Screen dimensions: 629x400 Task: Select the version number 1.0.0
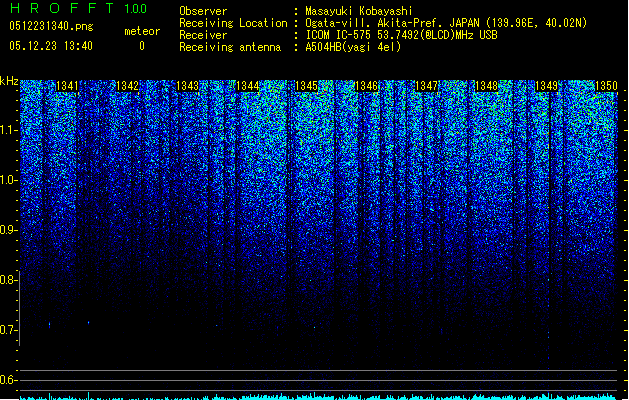coord(136,9)
